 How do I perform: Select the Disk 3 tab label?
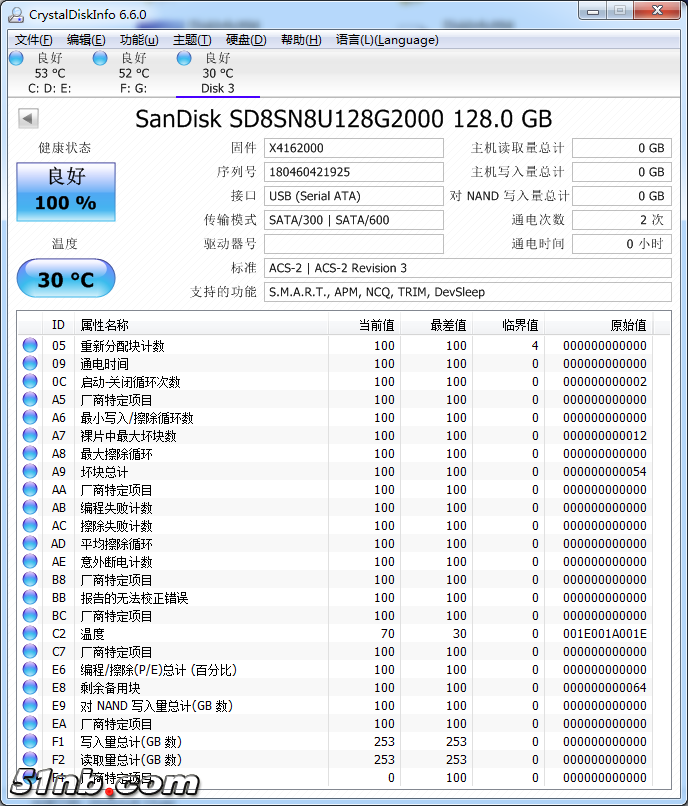click(x=218, y=88)
